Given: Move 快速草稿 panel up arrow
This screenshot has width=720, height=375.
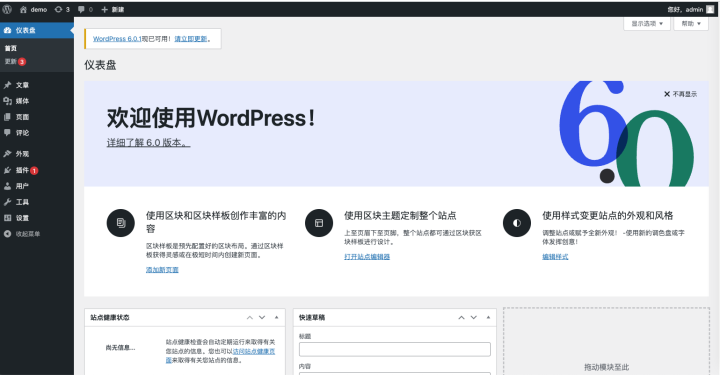Looking at the screenshot, I should (461, 318).
